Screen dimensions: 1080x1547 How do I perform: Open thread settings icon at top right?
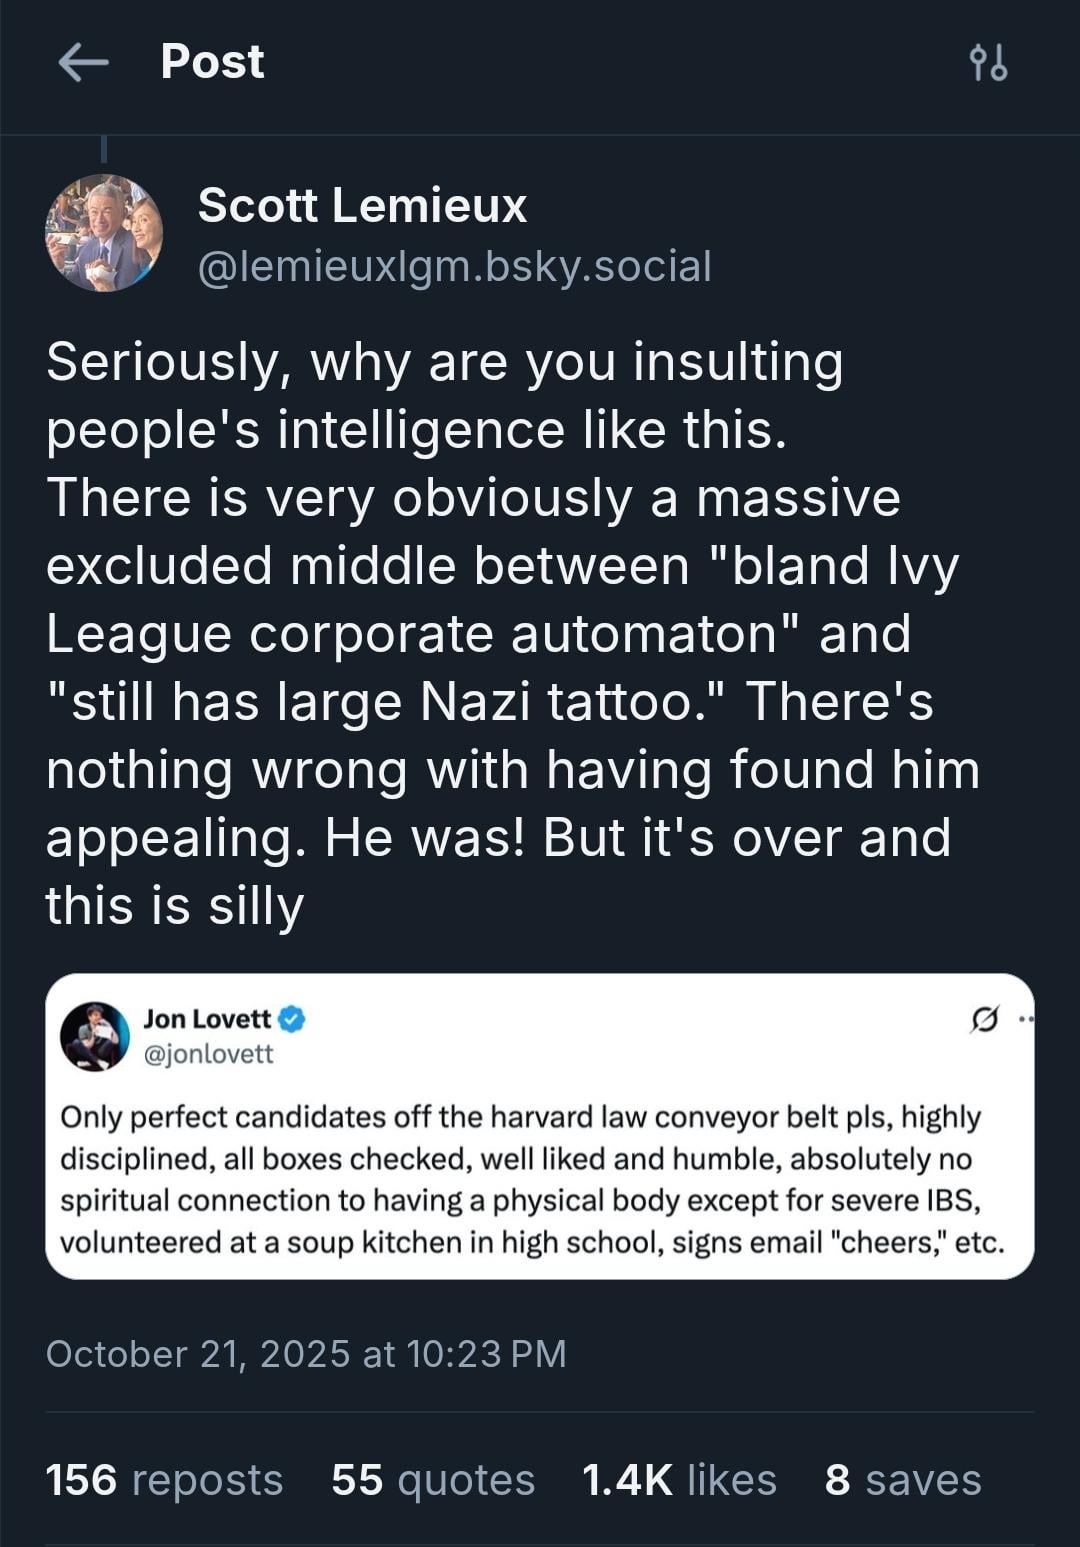point(988,63)
